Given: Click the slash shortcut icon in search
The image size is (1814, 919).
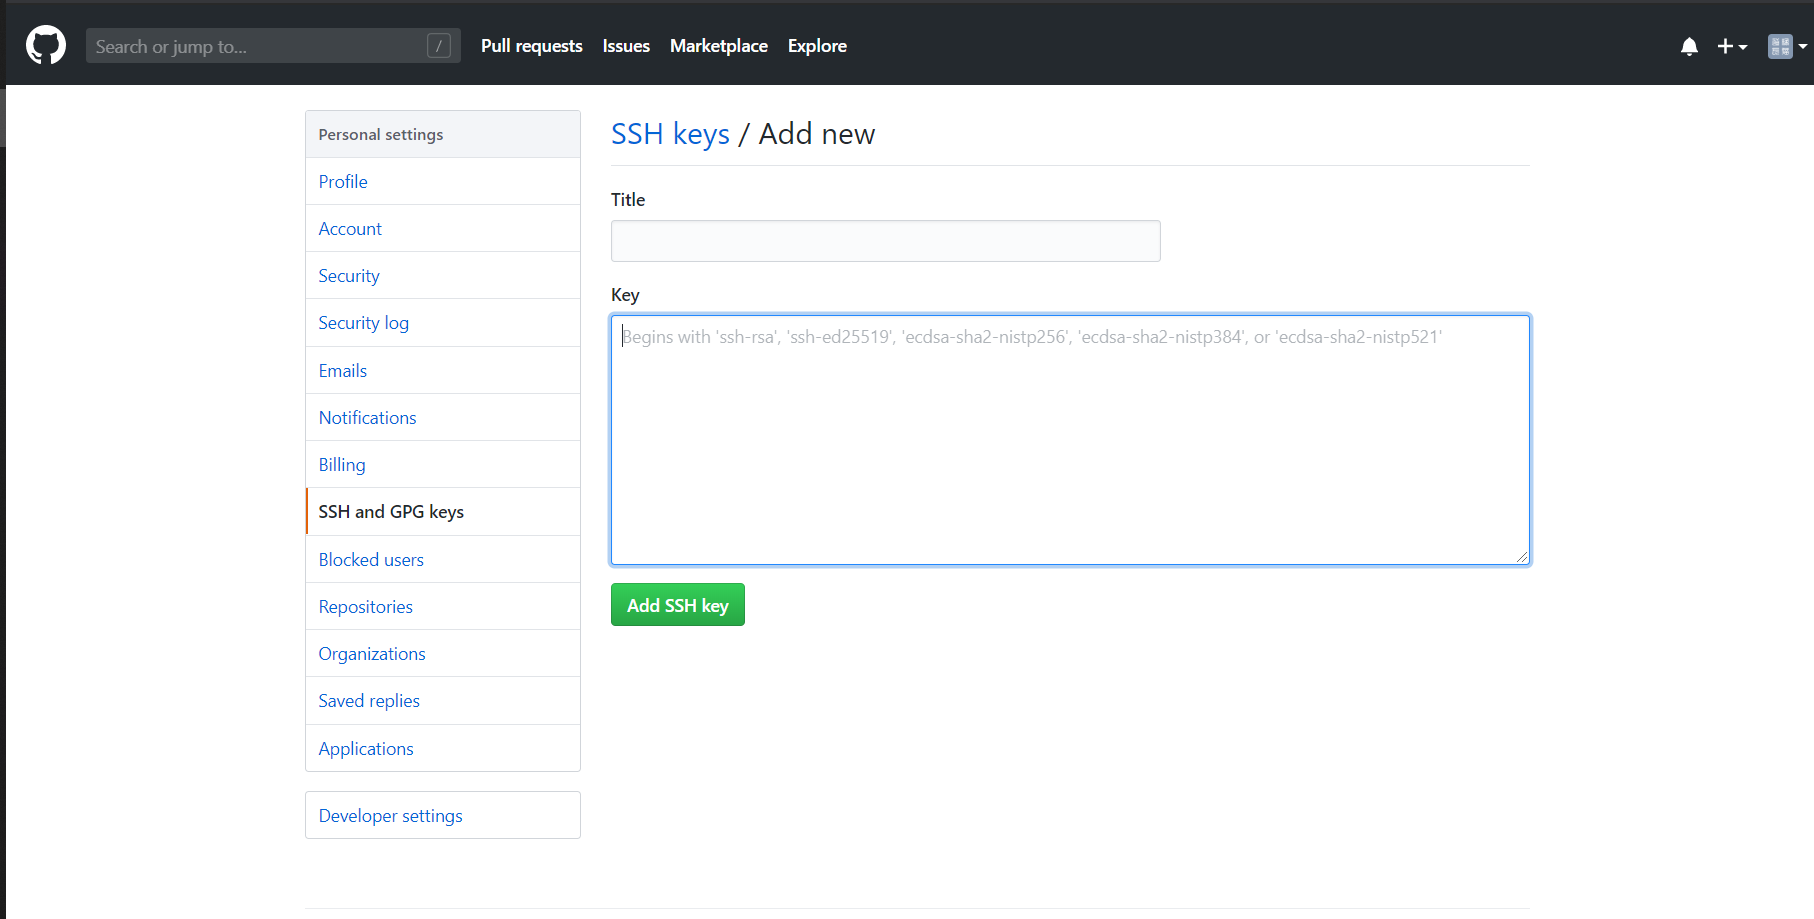Looking at the screenshot, I should 438,46.
